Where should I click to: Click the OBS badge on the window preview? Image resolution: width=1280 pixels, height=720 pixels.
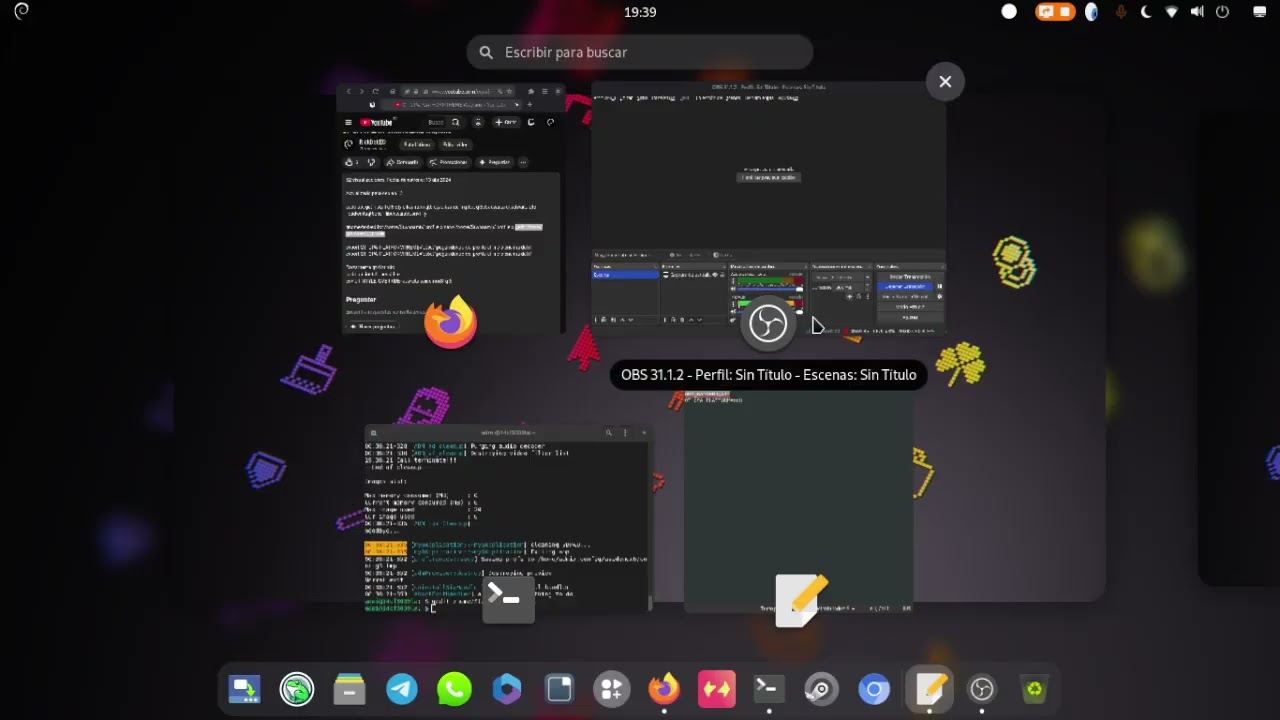point(768,323)
